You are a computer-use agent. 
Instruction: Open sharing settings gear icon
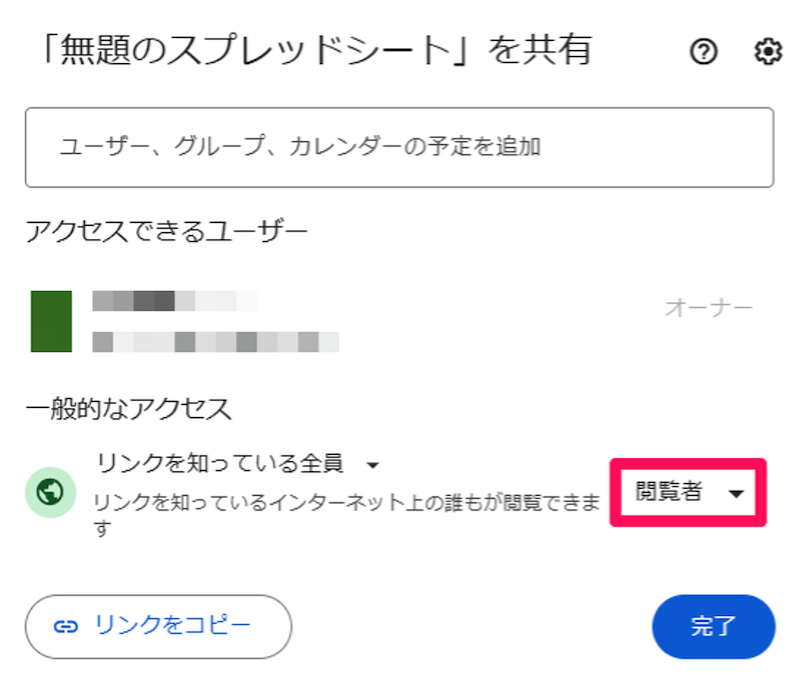coord(767,53)
